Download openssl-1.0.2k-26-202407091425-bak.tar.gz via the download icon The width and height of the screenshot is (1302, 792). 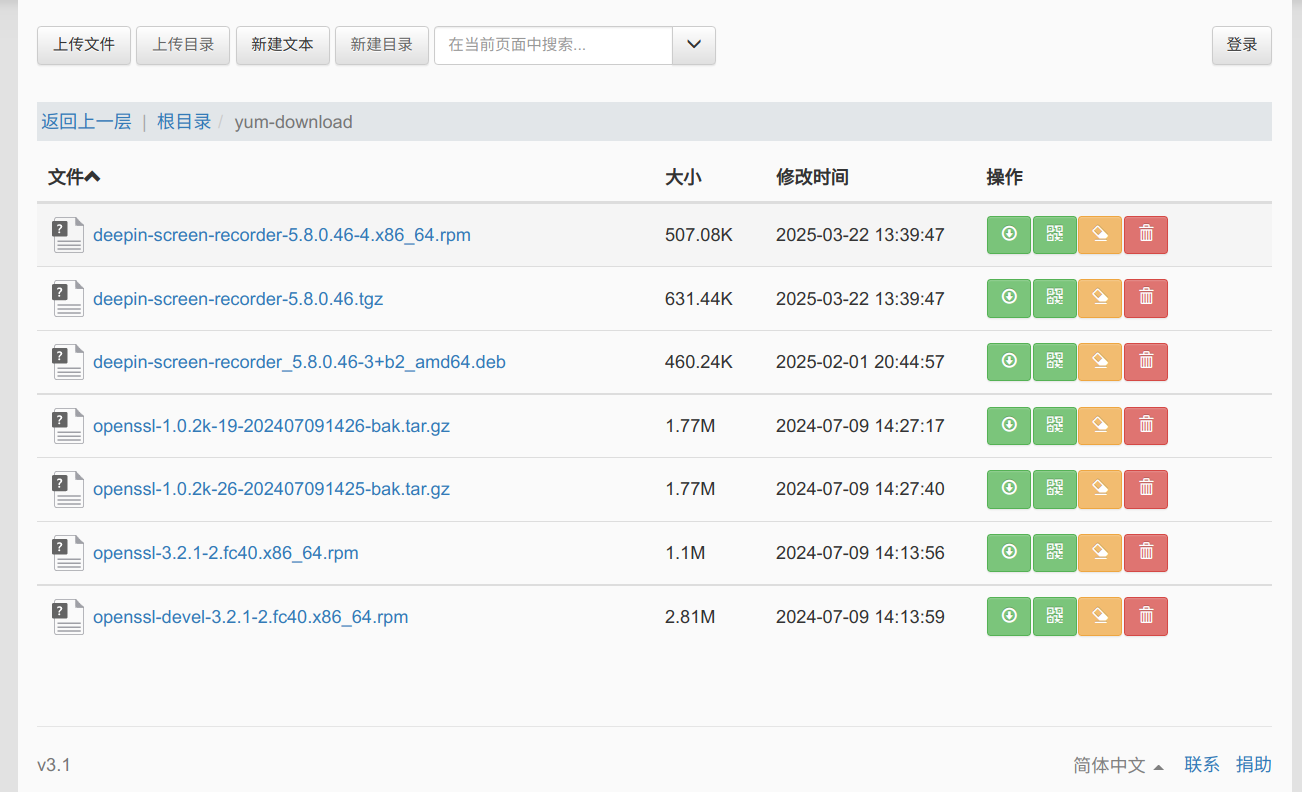click(1008, 489)
